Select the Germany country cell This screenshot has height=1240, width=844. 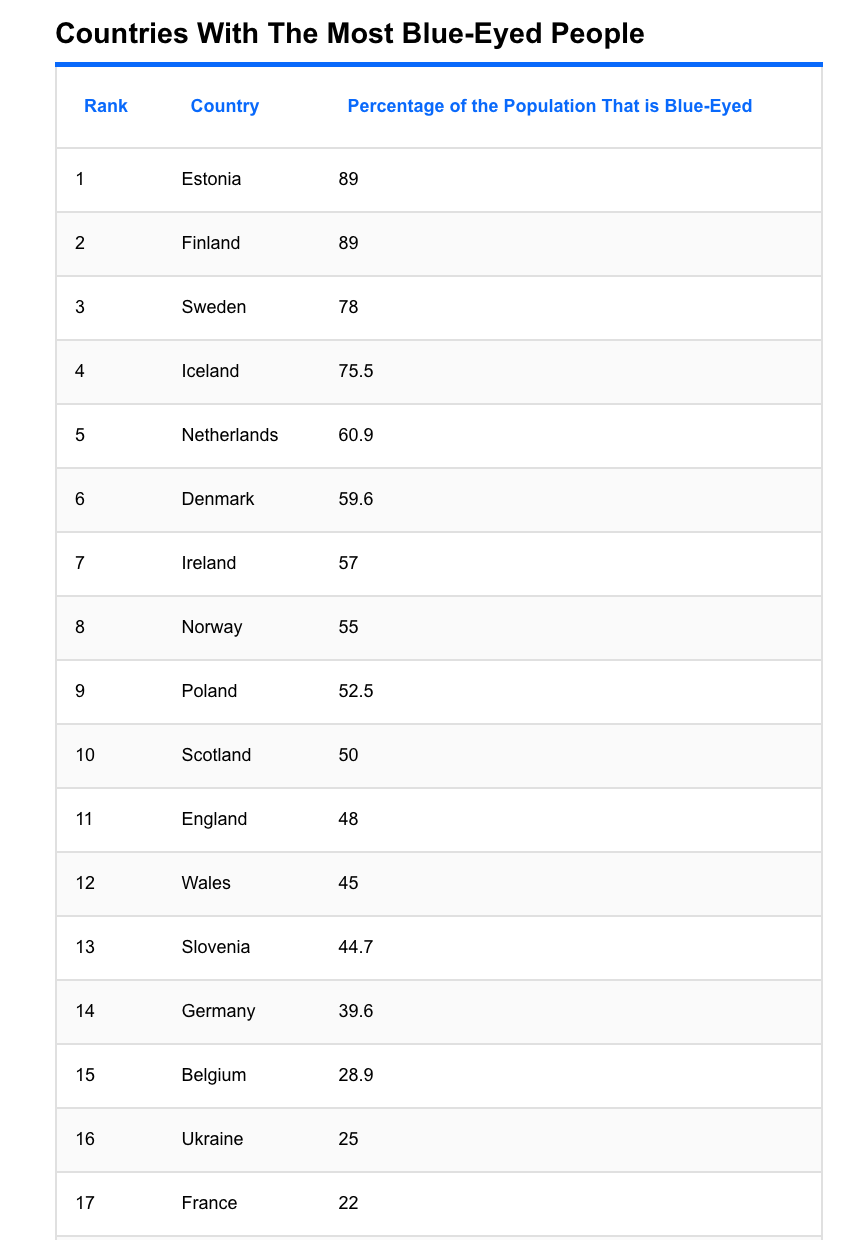(x=218, y=1011)
